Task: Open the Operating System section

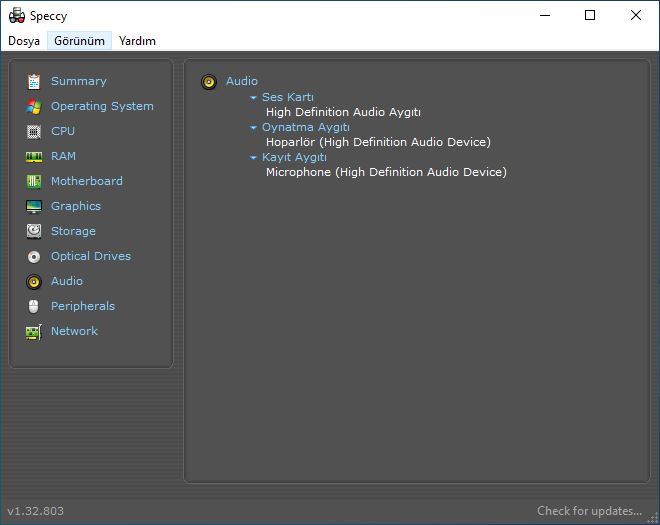Action: (102, 106)
